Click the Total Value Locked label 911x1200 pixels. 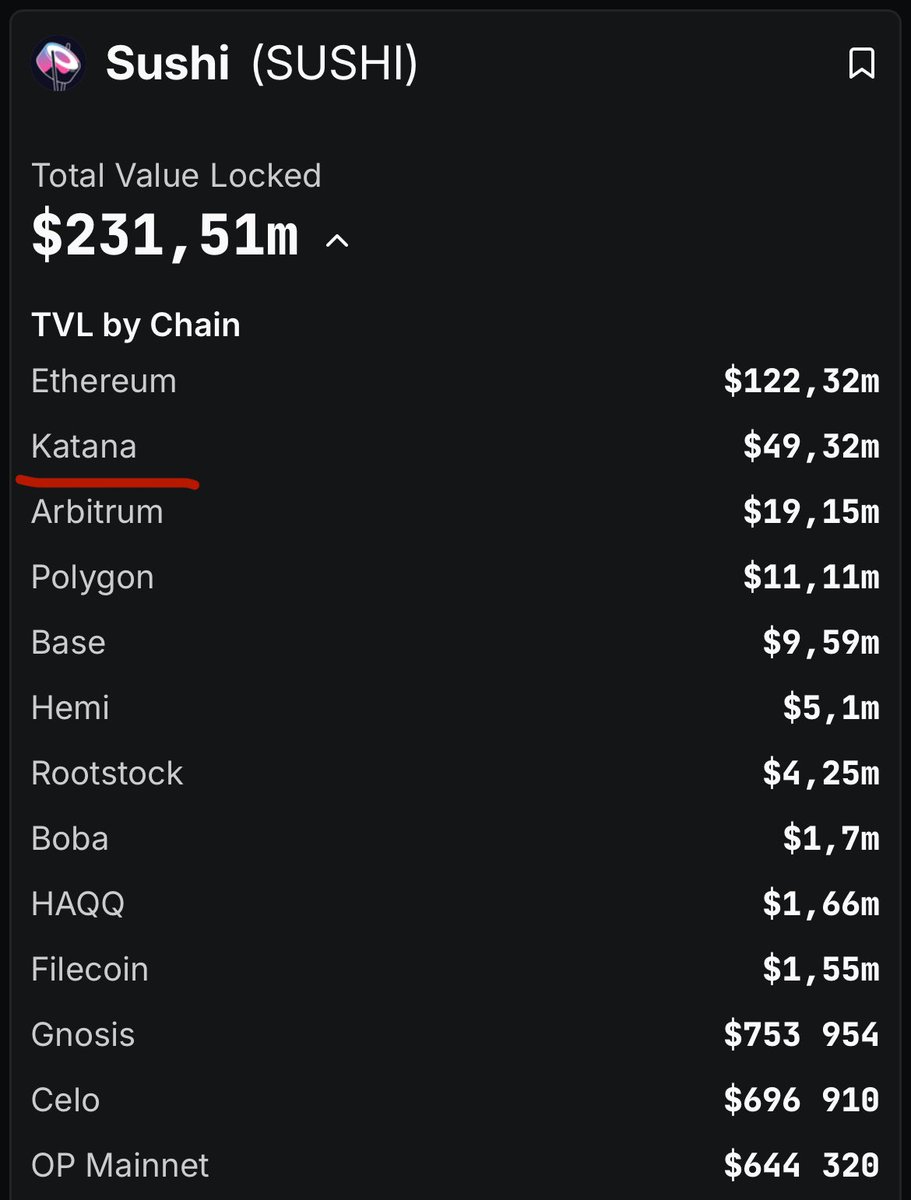[x=176, y=176]
